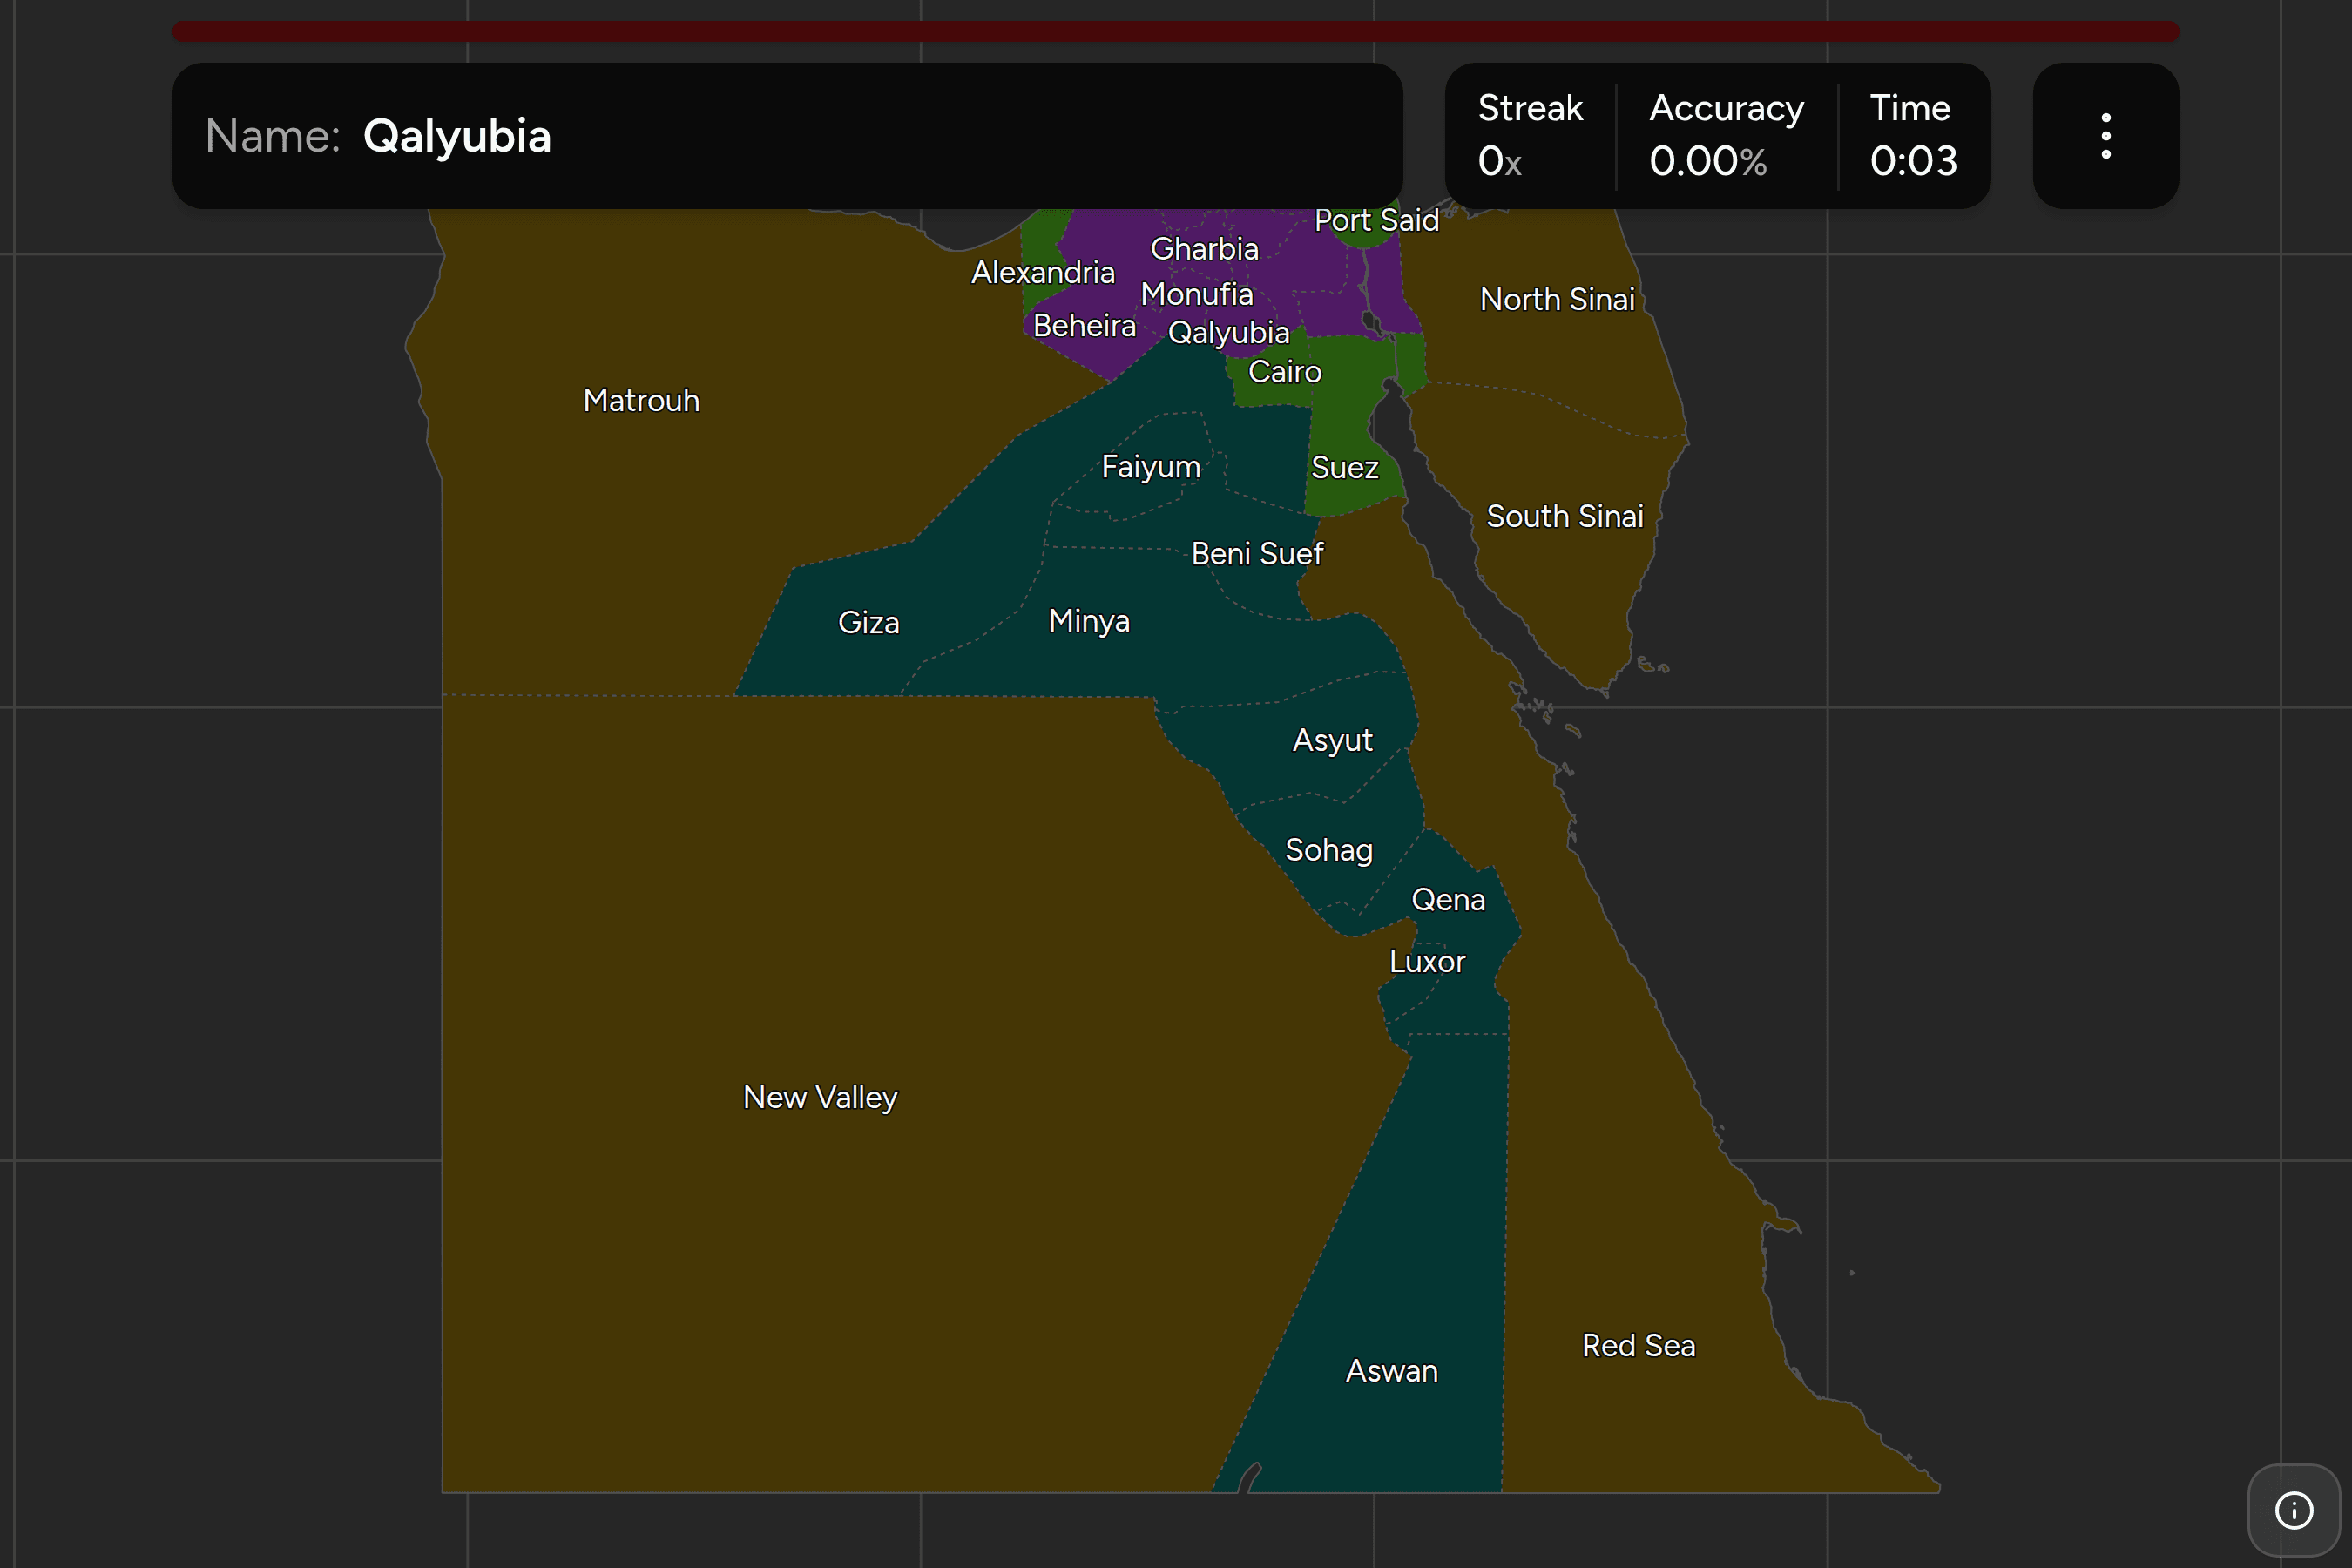Select the Aswan region

point(1391,1370)
